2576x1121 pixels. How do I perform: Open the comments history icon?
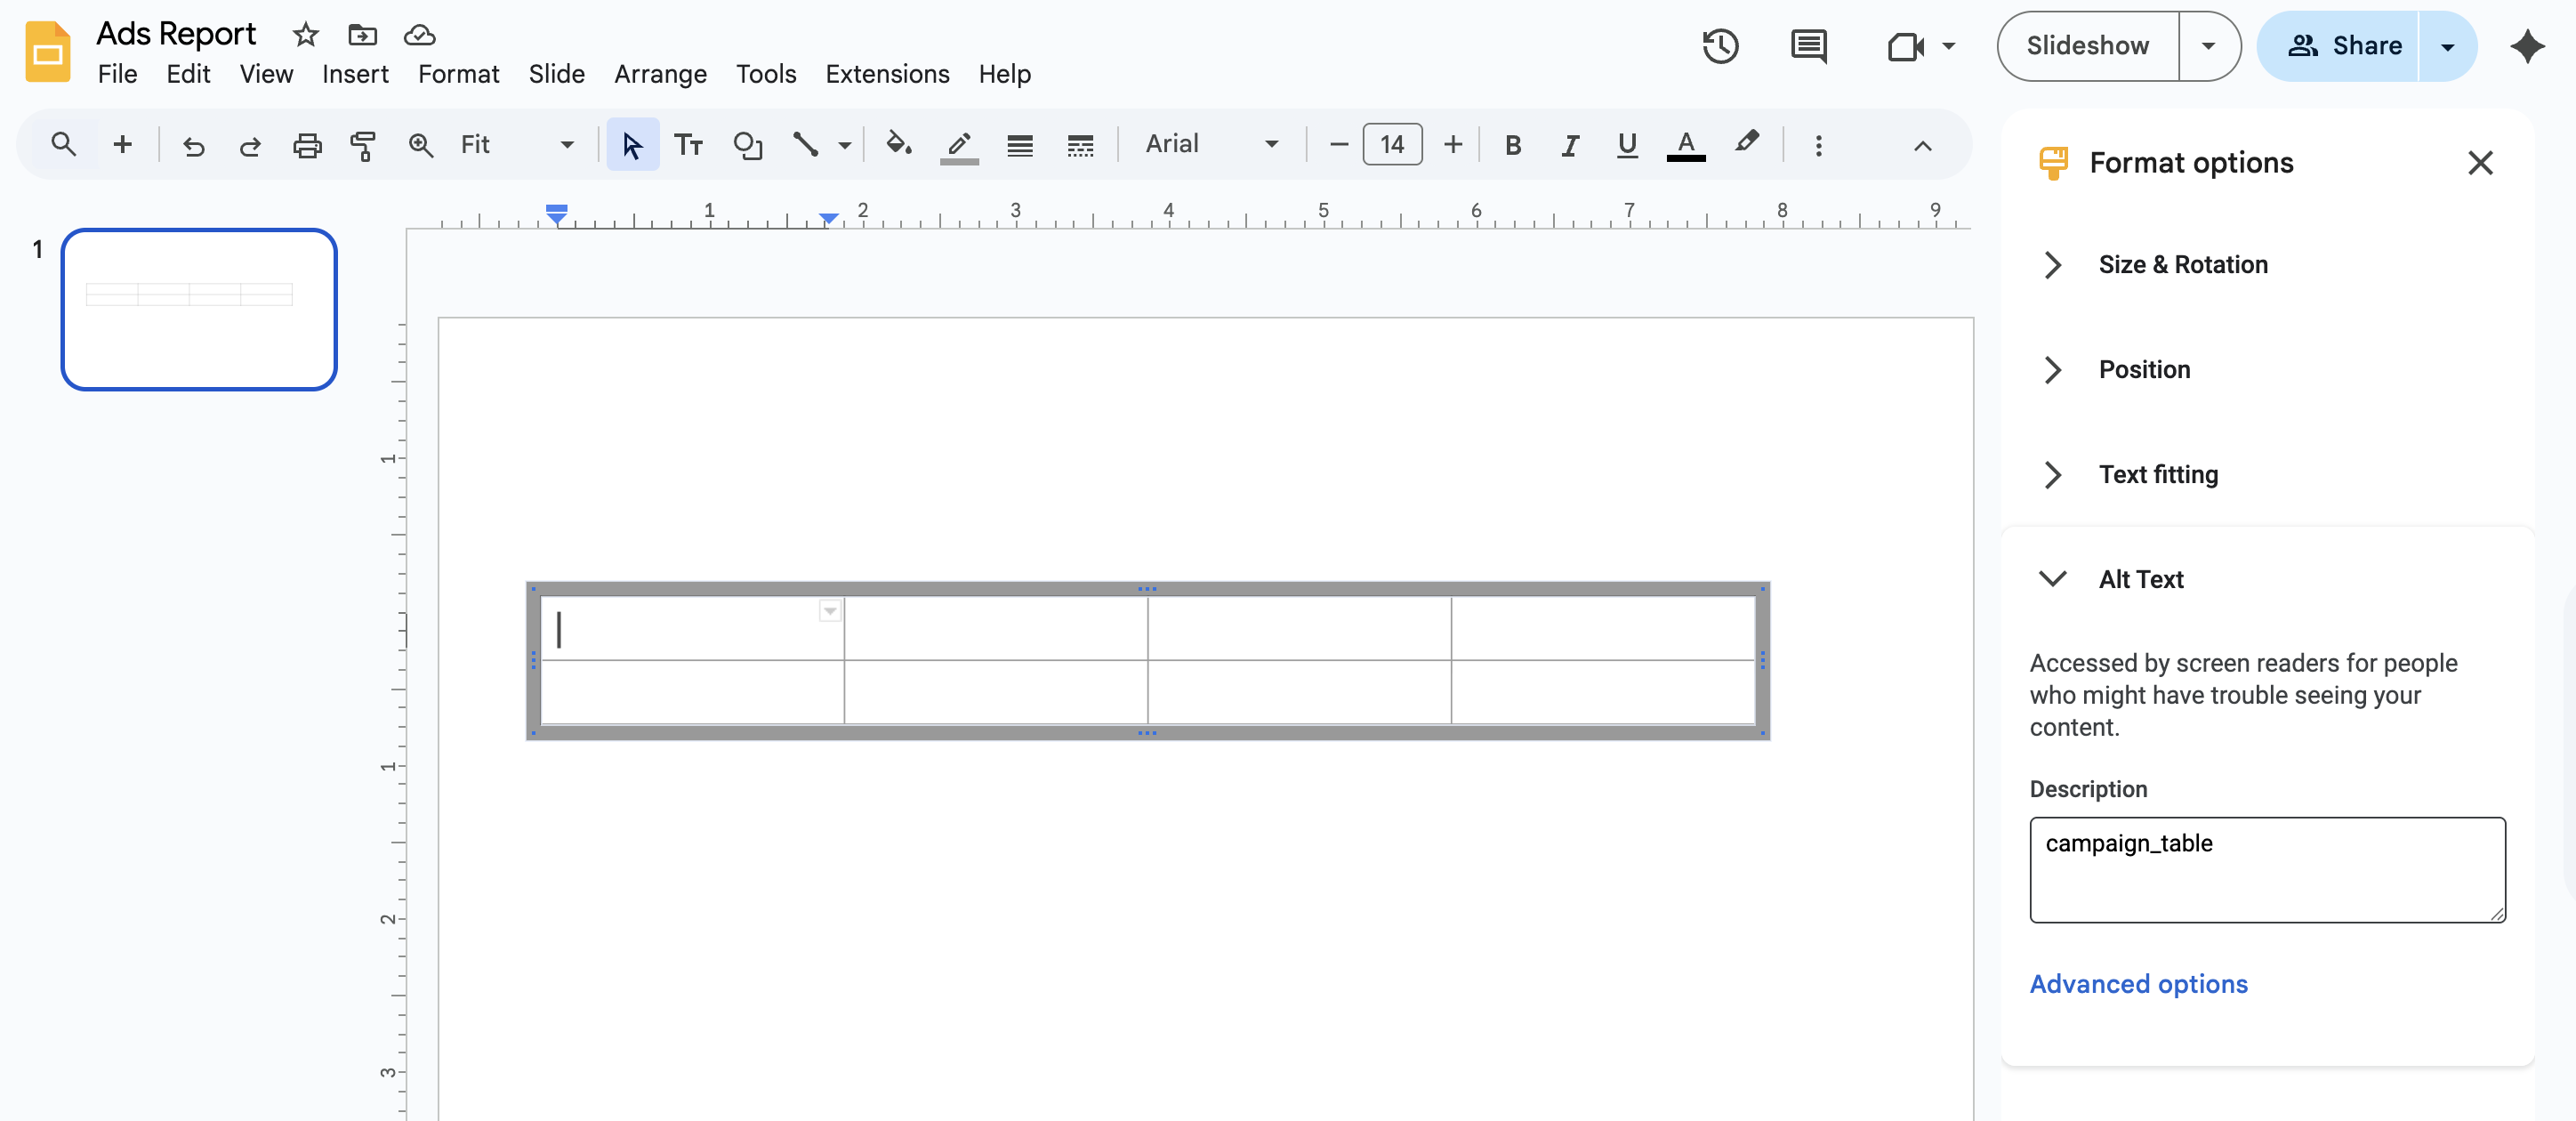pos(1808,46)
